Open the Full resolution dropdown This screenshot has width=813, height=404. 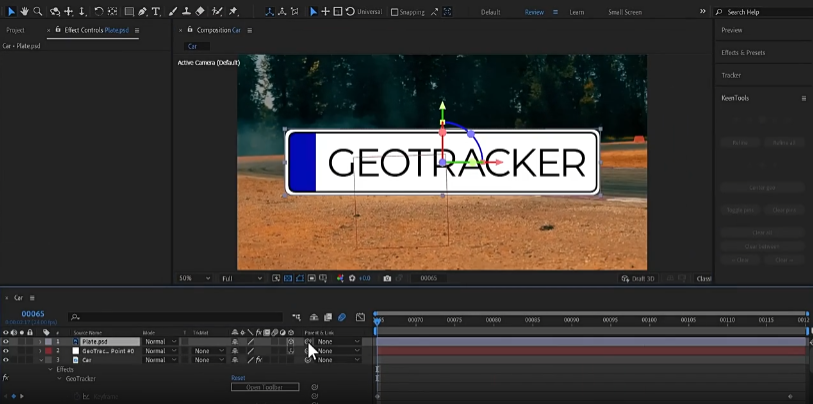(242, 278)
